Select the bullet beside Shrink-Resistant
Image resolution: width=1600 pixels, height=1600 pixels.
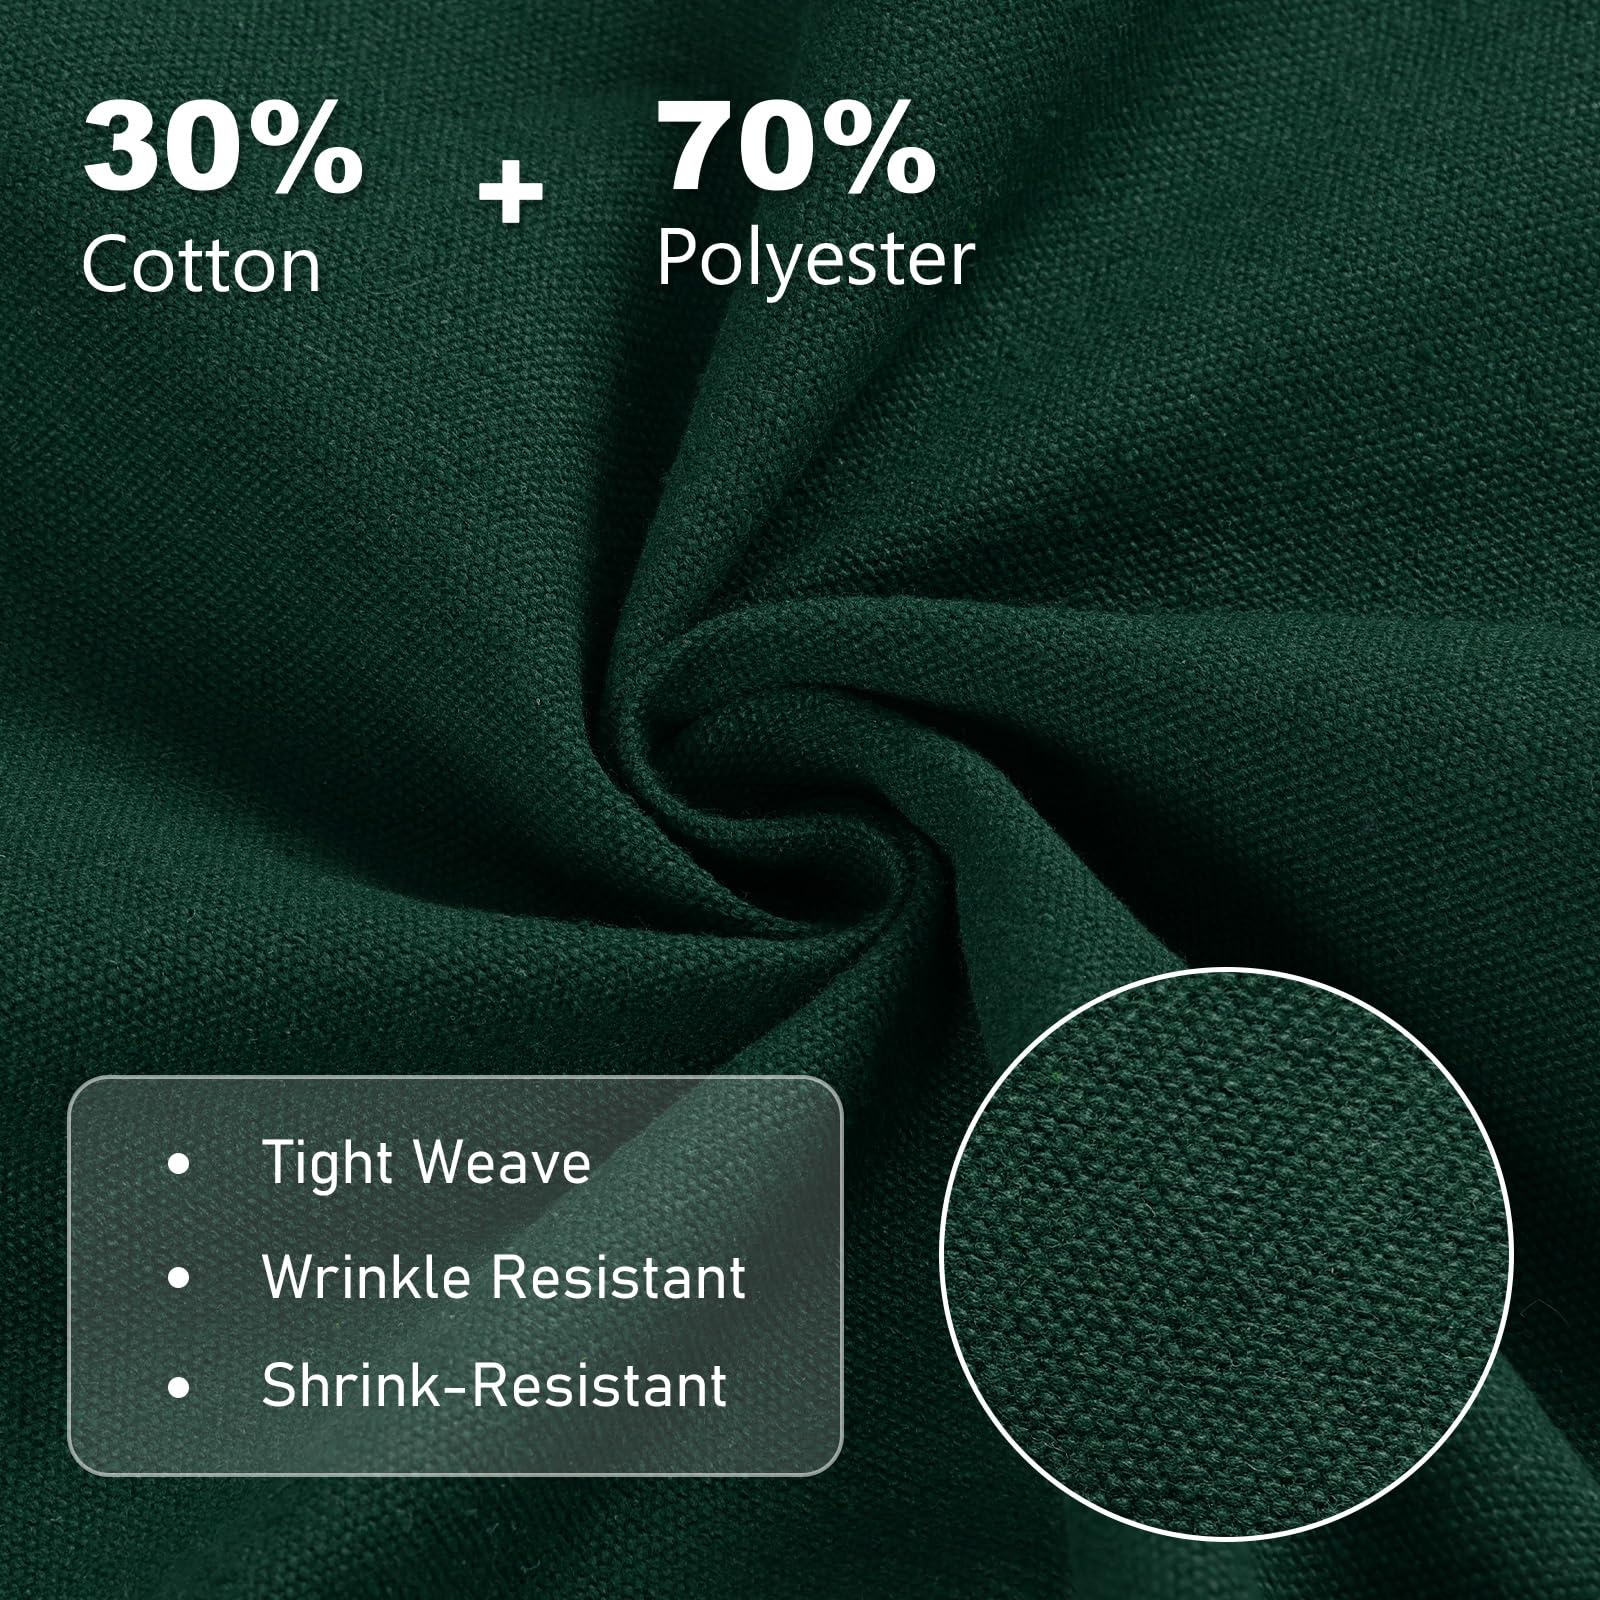click(x=180, y=1387)
